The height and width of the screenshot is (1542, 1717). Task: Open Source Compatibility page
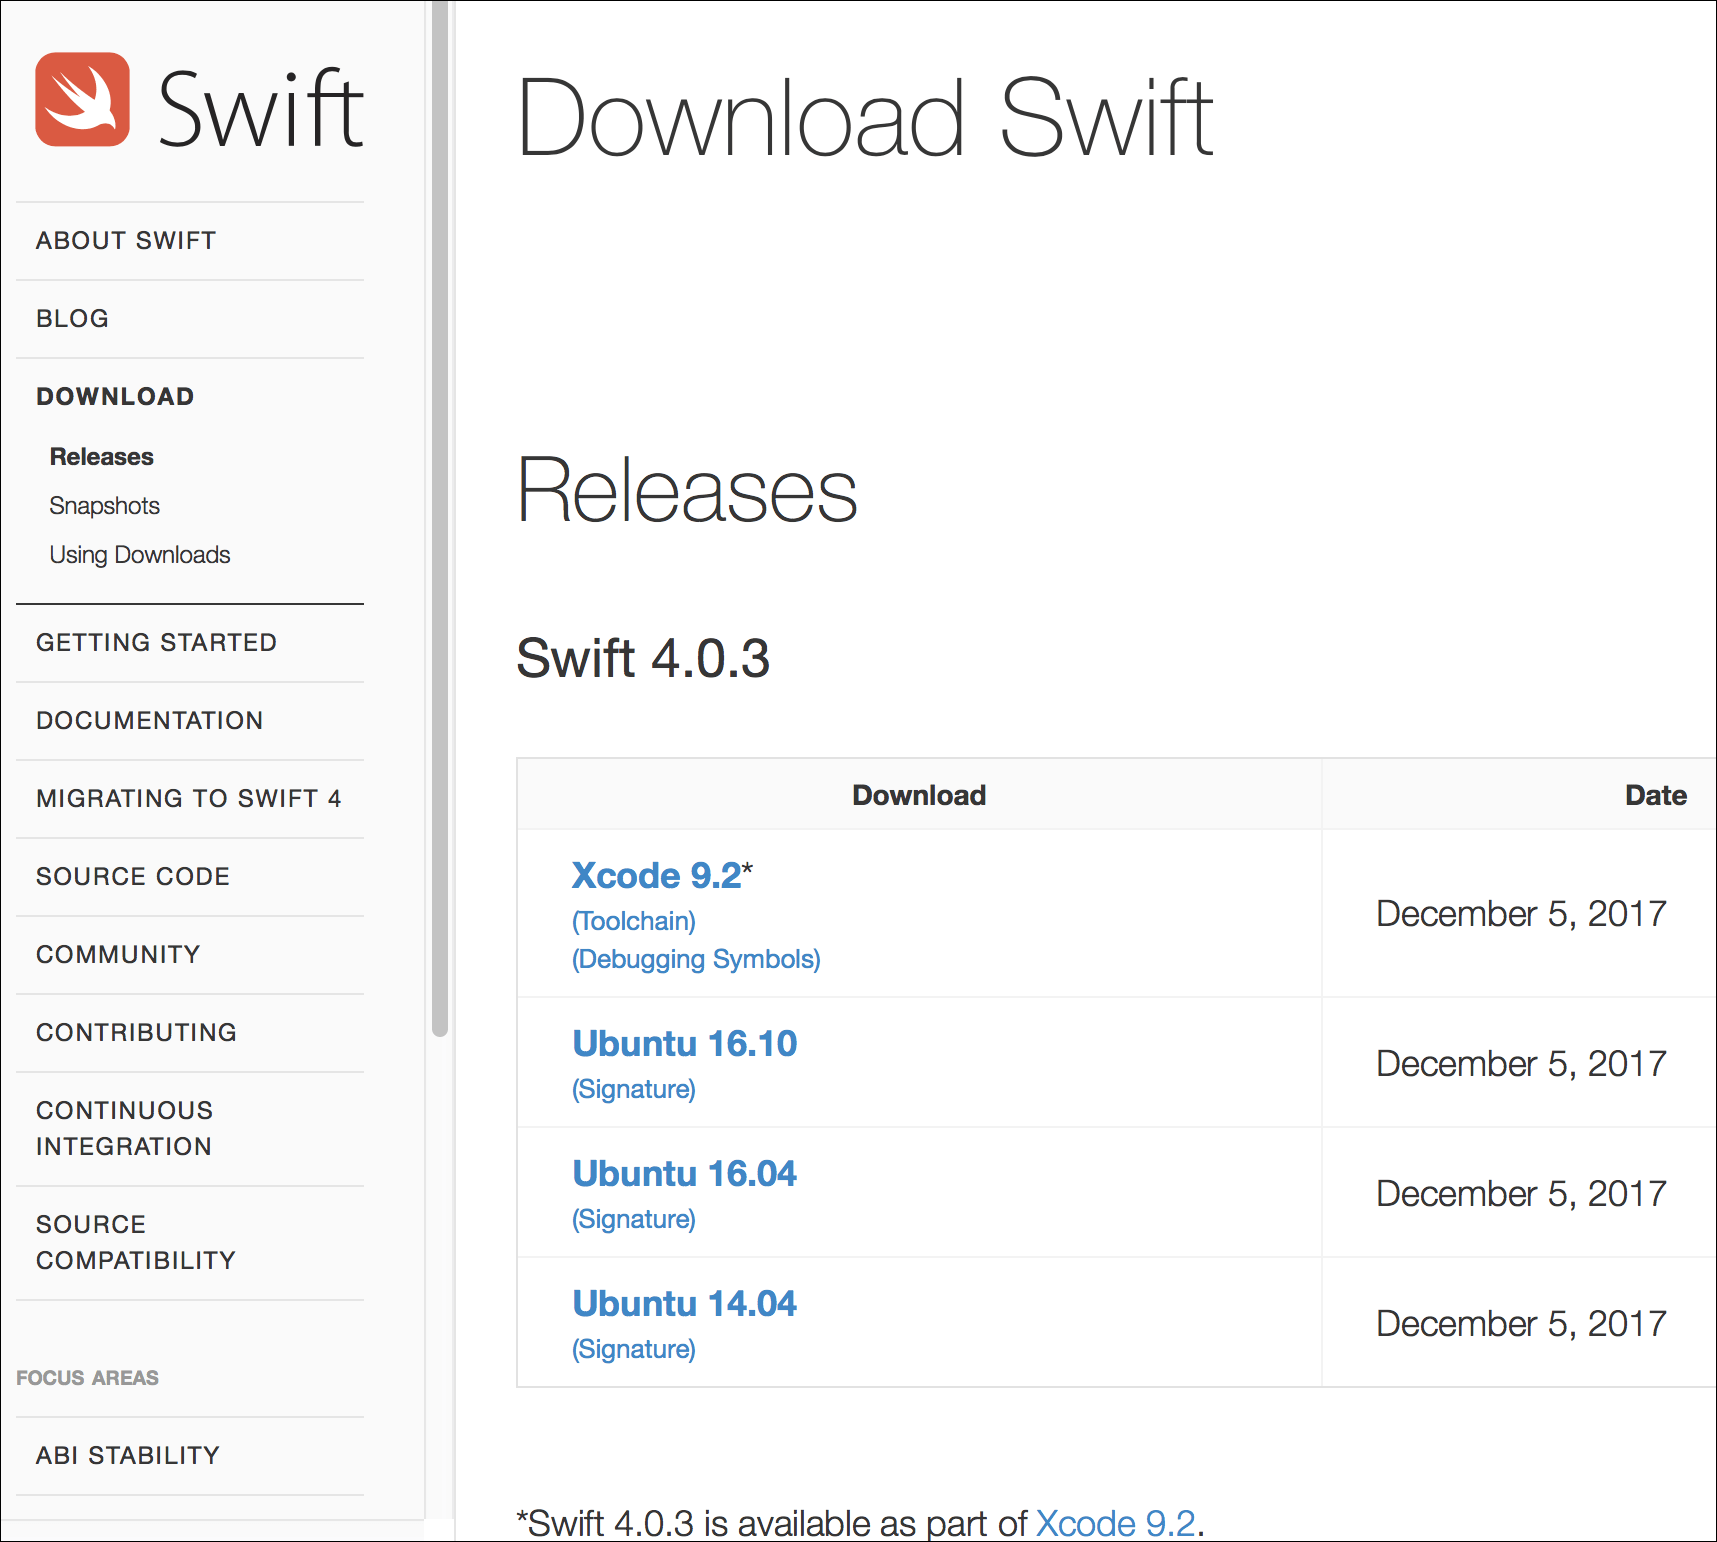[x=136, y=1243]
